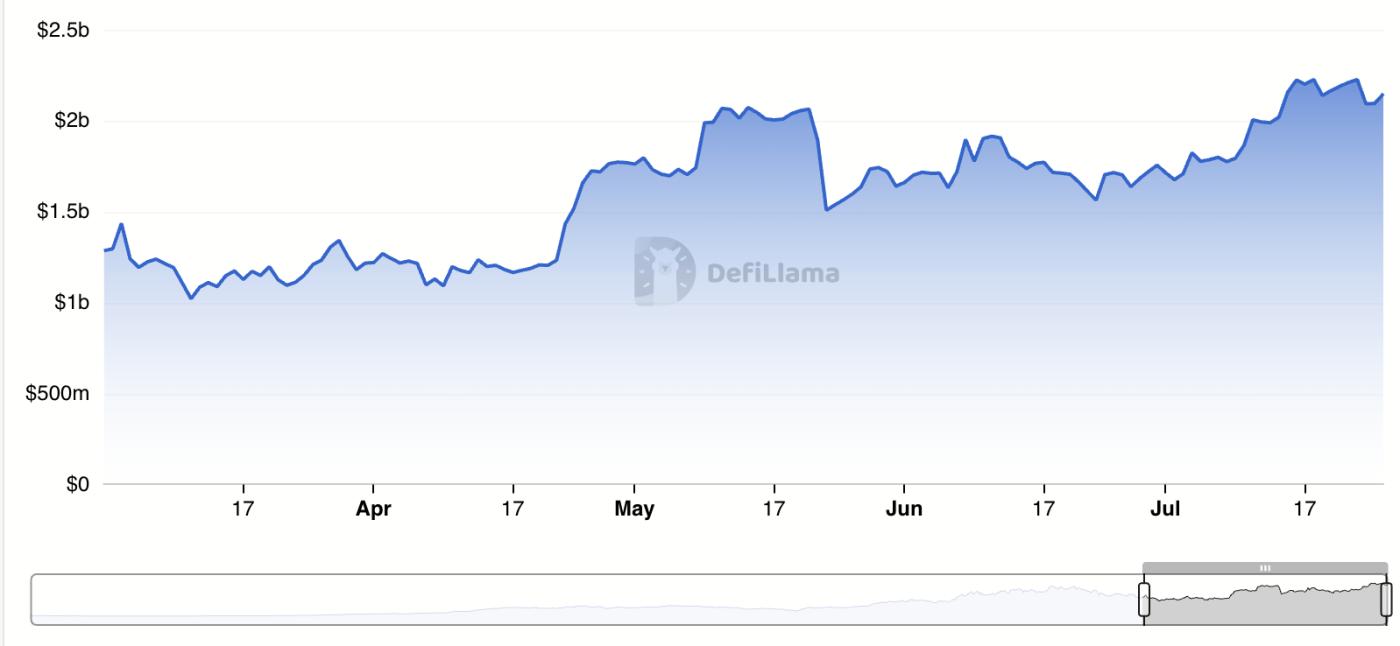Click the right handle of the range slider
The width and height of the screenshot is (1400, 646).
pyautogui.click(x=1386, y=600)
